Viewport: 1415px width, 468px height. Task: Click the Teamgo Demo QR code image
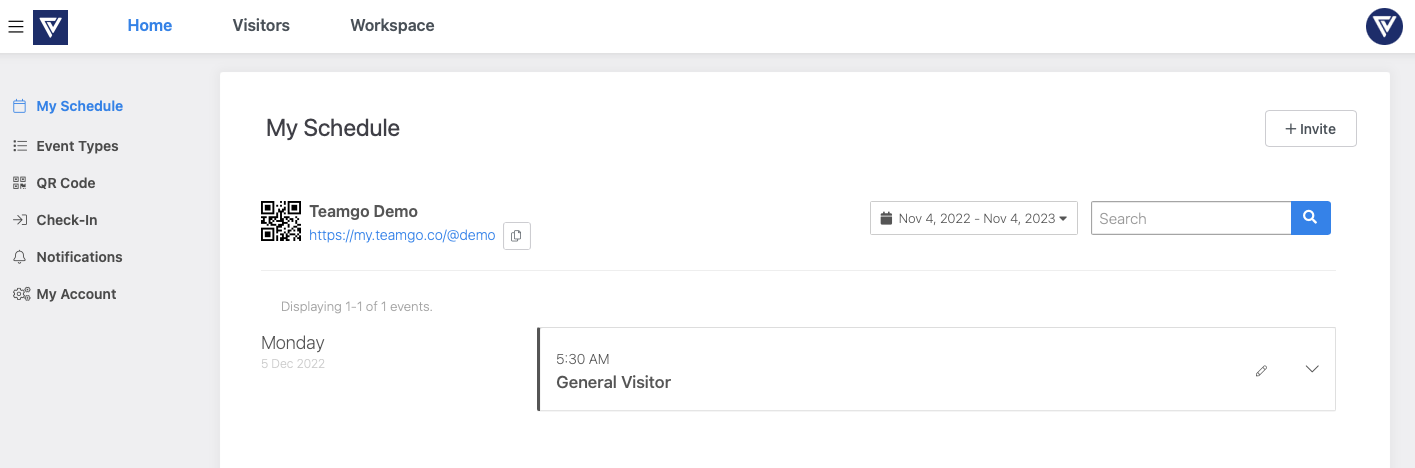(x=281, y=221)
